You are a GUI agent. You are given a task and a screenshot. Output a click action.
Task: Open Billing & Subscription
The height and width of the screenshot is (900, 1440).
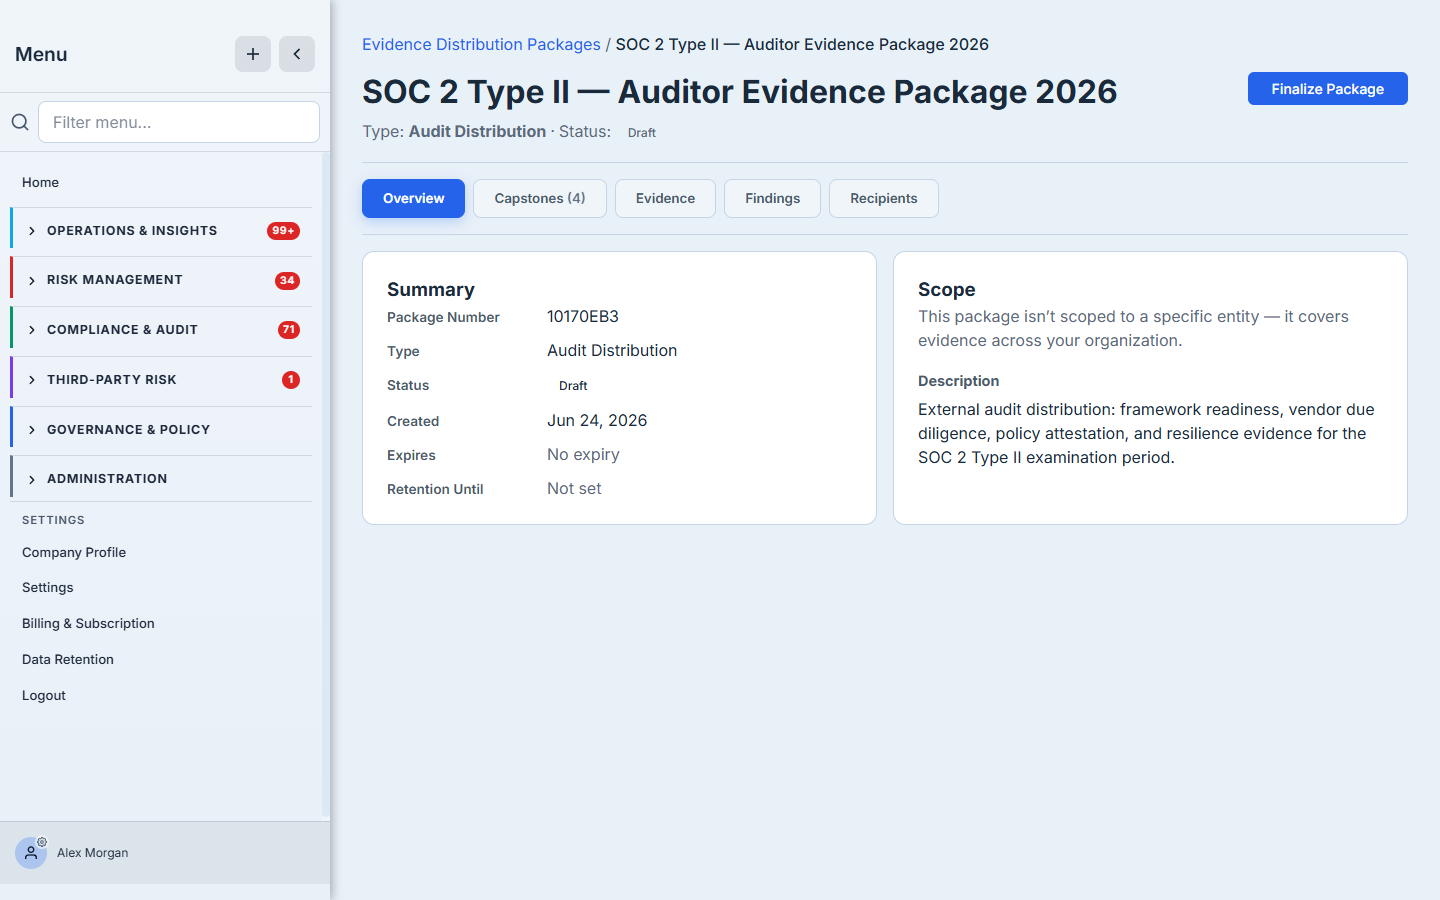click(88, 623)
